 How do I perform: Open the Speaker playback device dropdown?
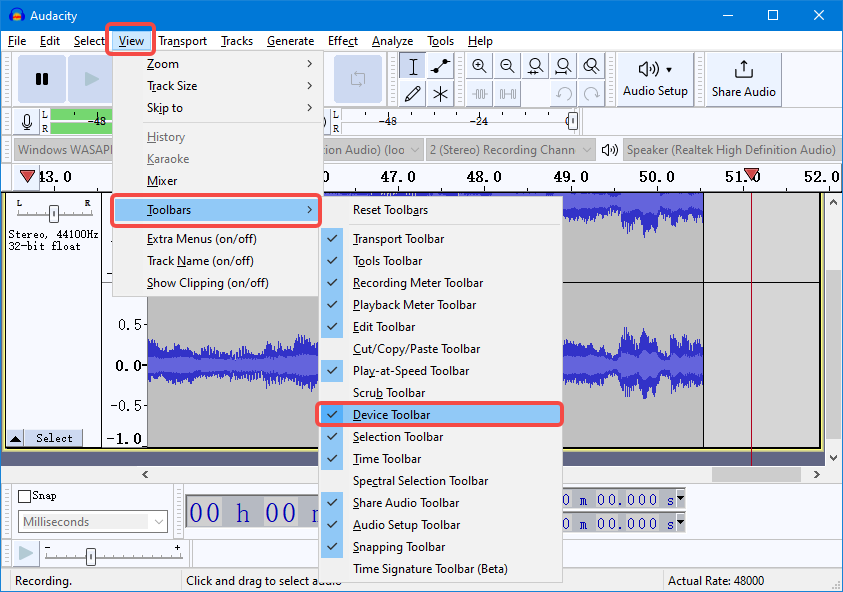[731, 150]
